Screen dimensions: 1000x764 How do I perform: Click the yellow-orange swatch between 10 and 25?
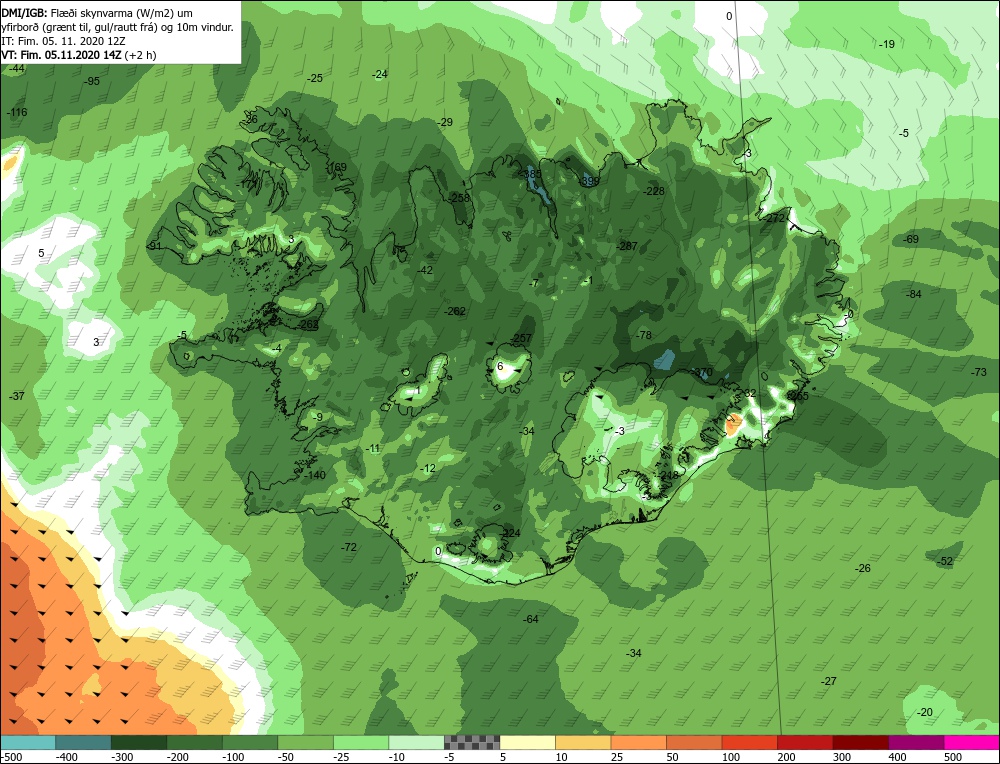tap(583, 742)
